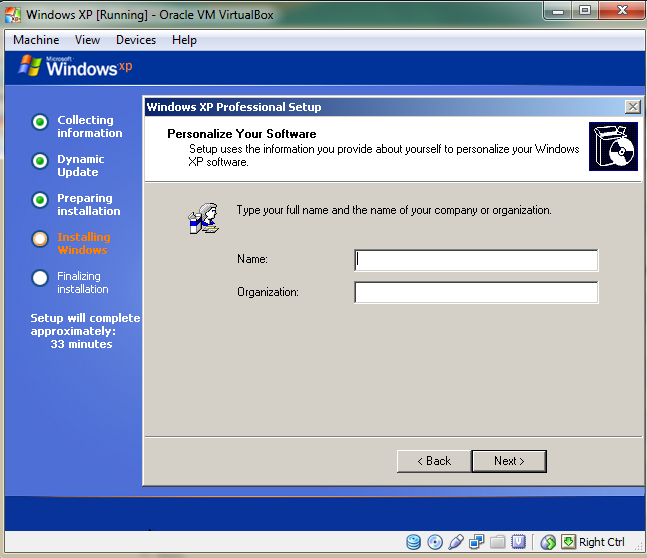
Task: Click the 'Organization:' label
Action: [268, 292]
